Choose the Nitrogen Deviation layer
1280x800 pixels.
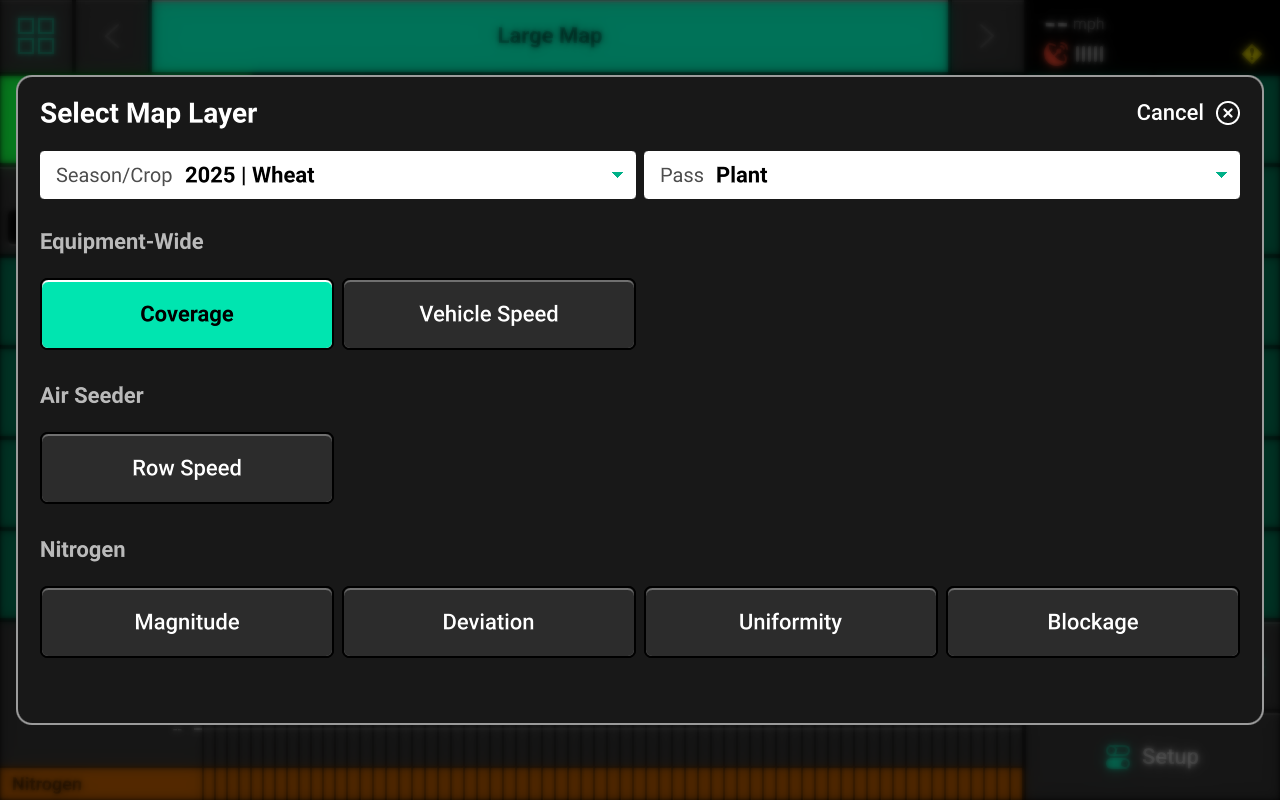489,622
